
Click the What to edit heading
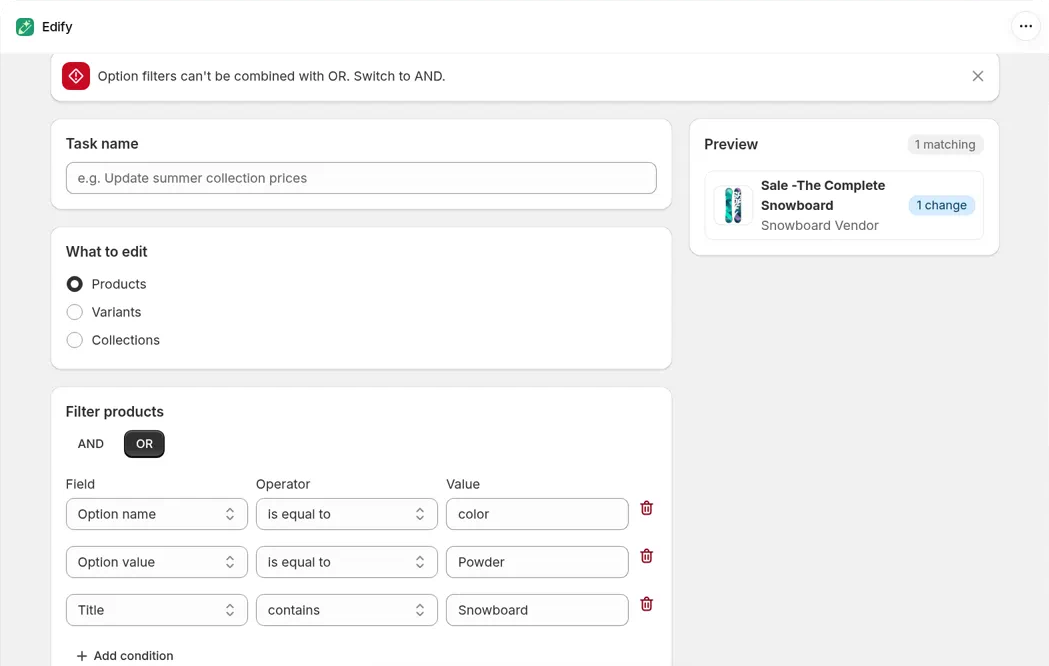tap(106, 252)
